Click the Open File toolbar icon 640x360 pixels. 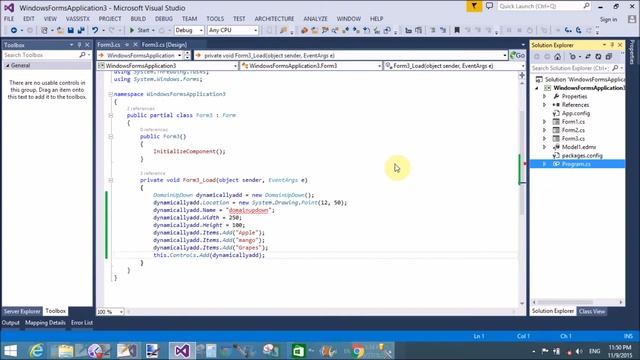click(60, 30)
